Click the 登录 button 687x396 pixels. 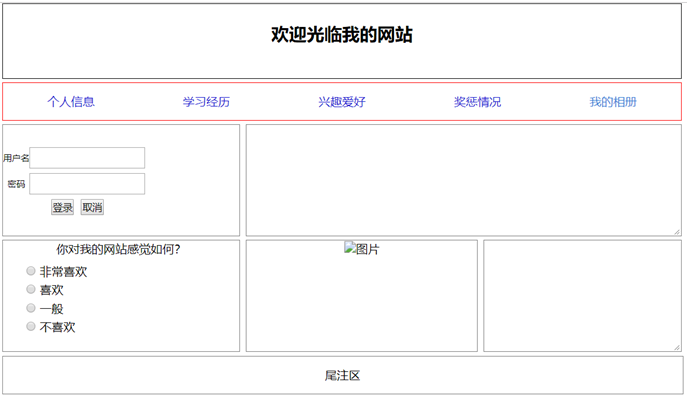pos(63,207)
